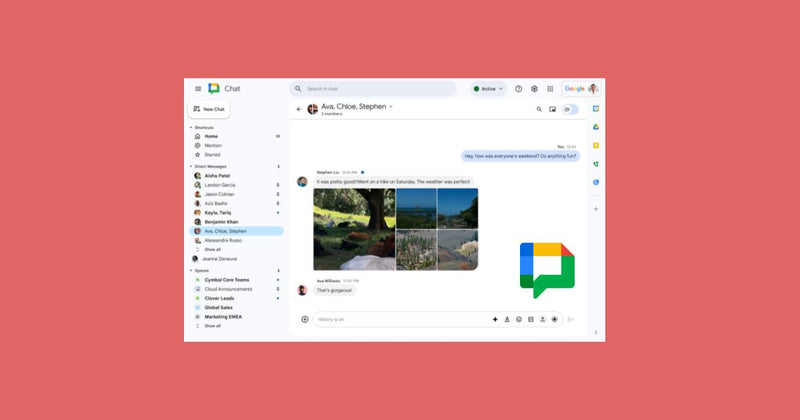The image size is (800, 420).
Task: Open Keep in the side panel
Action: [596, 145]
